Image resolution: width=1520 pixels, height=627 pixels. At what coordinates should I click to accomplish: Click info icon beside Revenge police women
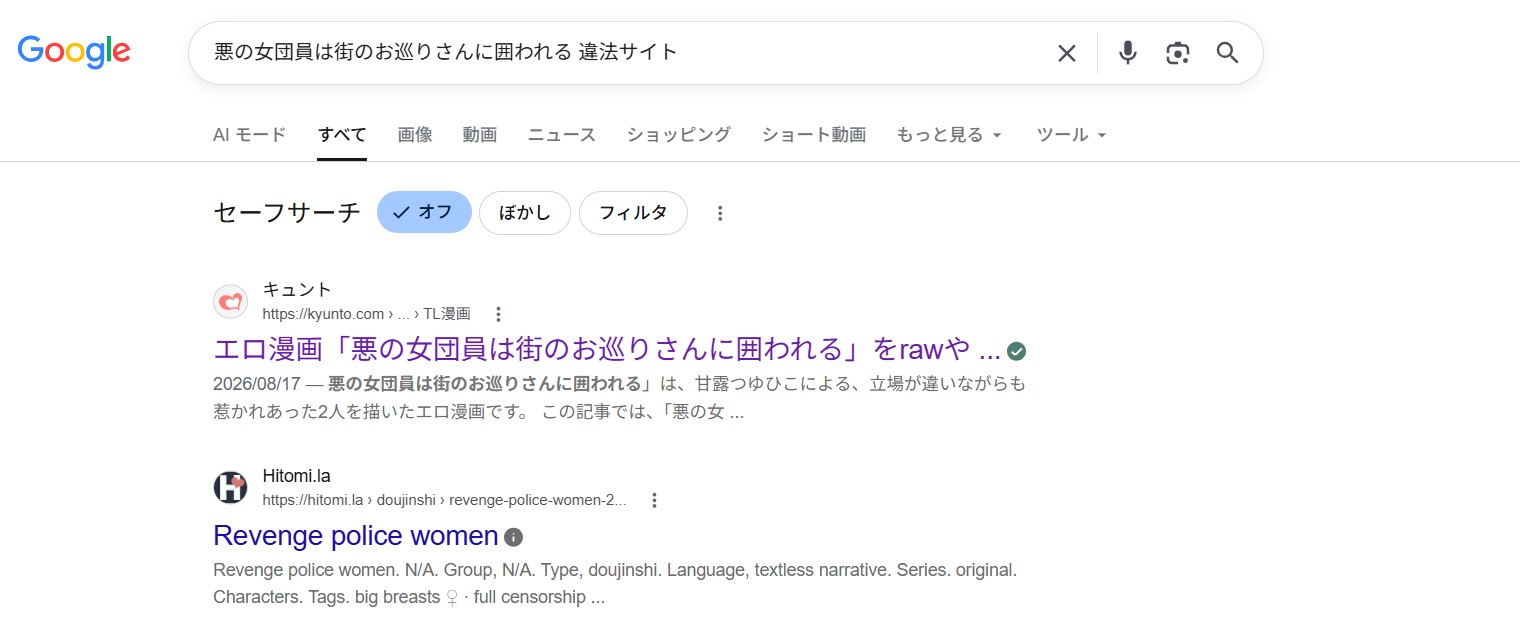click(x=513, y=537)
